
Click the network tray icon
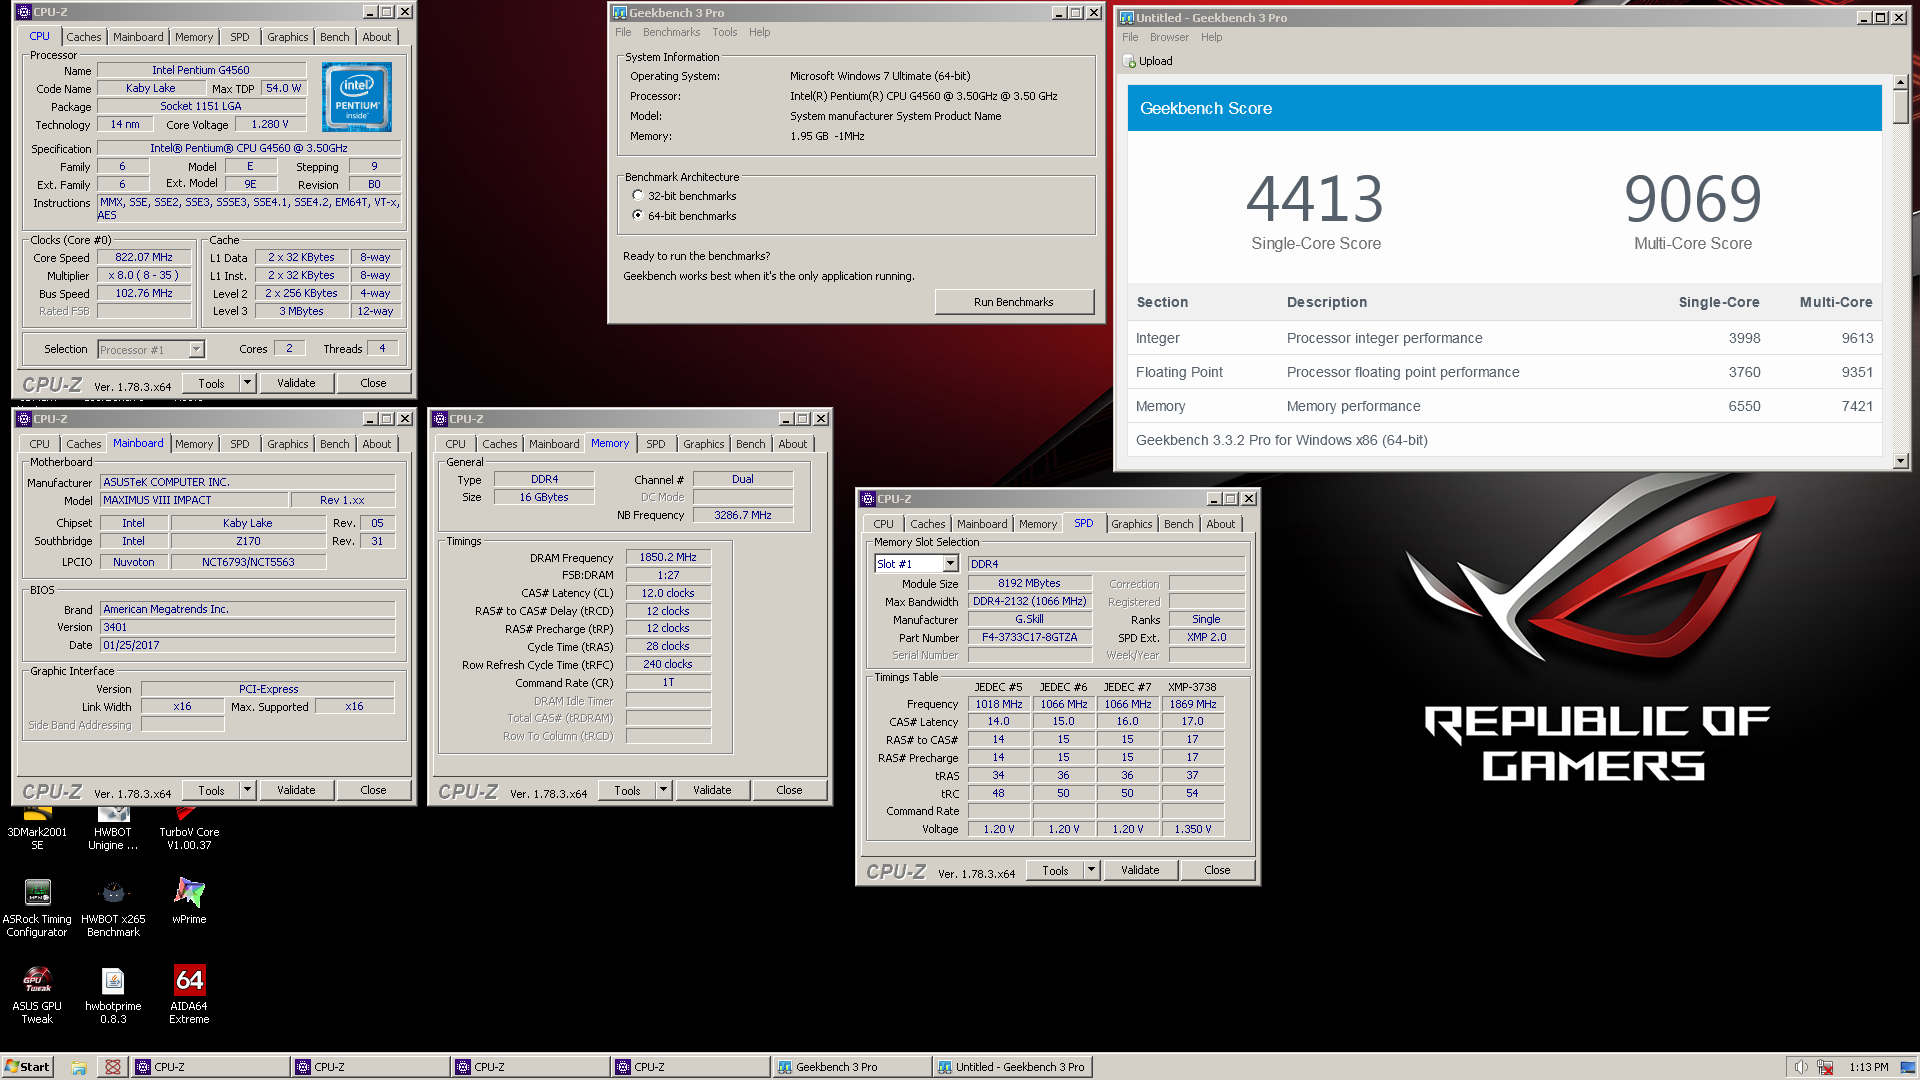click(1825, 1067)
